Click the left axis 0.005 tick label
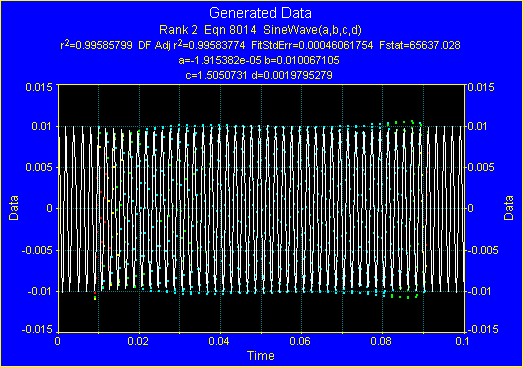Image resolution: width=523 pixels, height=367 pixels. [39, 167]
